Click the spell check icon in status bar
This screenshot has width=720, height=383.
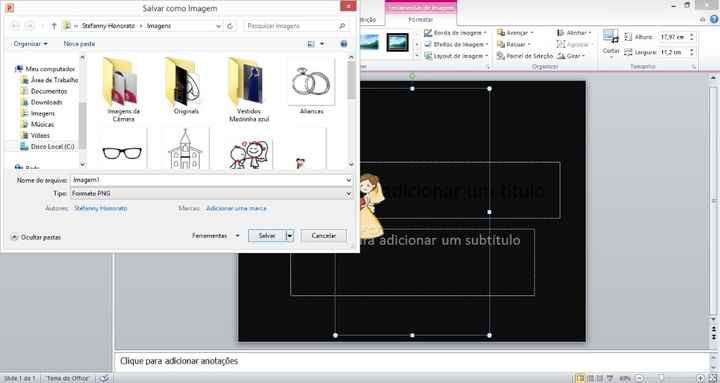click(x=105, y=378)
